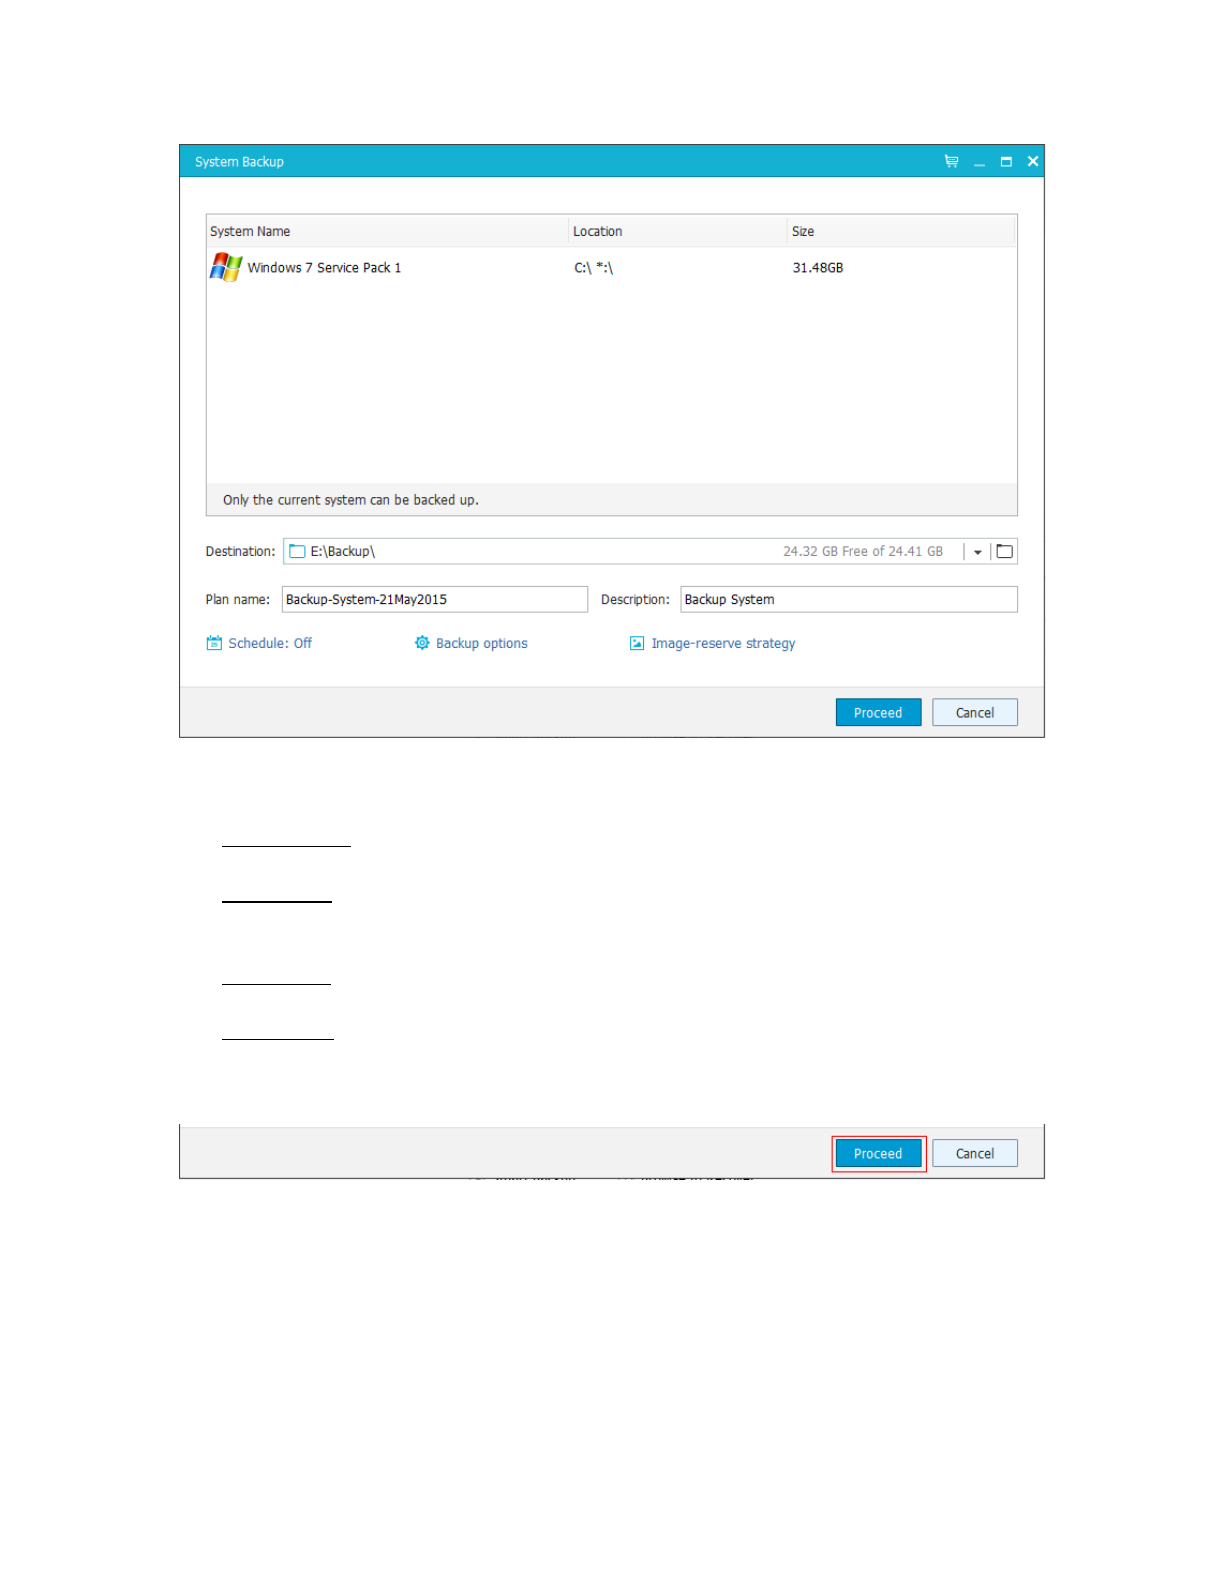The height and width of the screenshot is (1582, 1225).
Task: Click the Description field containing Backup System
Action: coord(848,599)
